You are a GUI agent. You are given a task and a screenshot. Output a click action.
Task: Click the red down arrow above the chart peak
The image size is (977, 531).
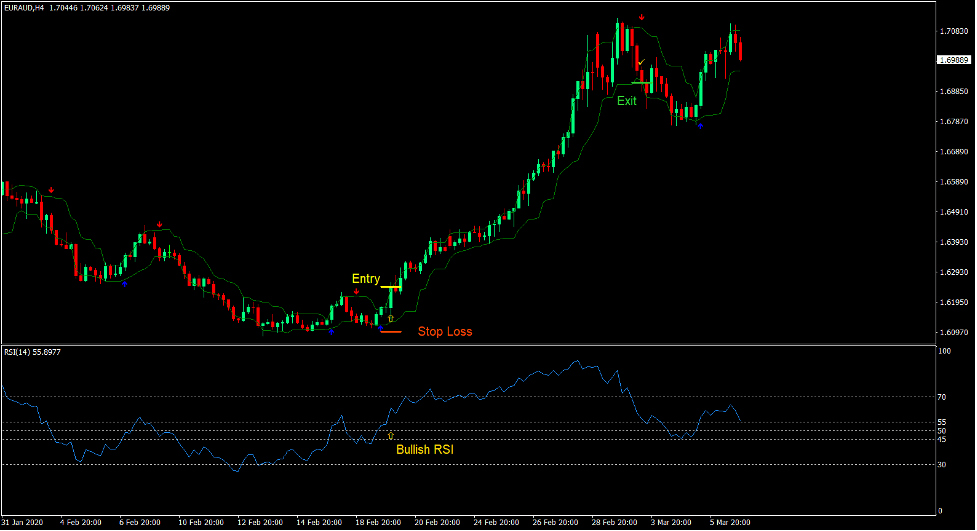click(x=642, y=18)
